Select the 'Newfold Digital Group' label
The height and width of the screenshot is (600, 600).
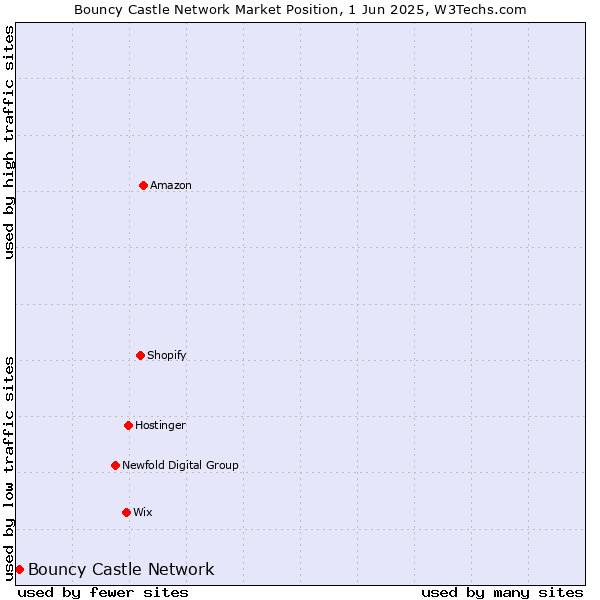pos(180,465)
